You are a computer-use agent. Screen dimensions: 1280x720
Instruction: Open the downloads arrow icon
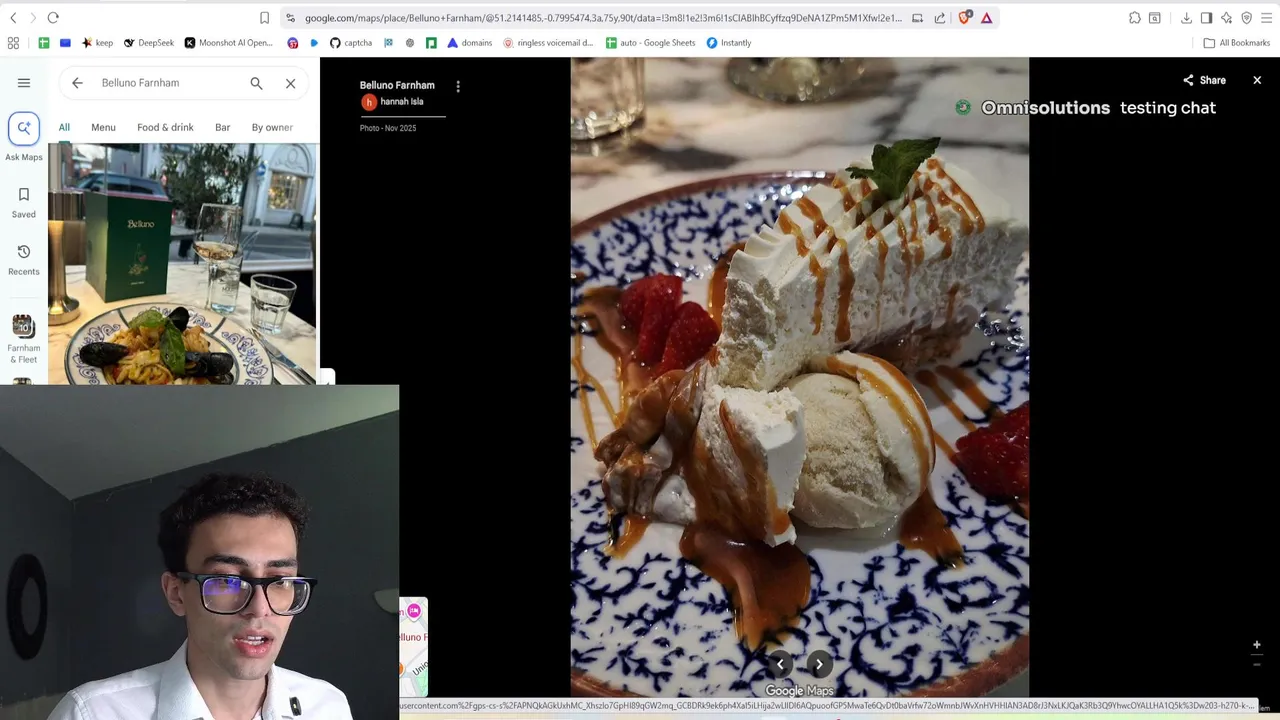(x=1186, y=18)
